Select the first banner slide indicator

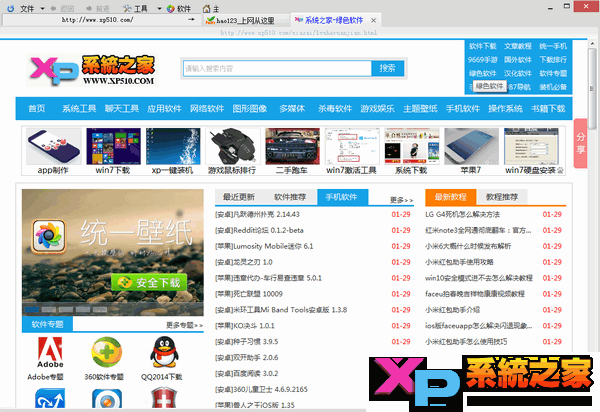32,309
